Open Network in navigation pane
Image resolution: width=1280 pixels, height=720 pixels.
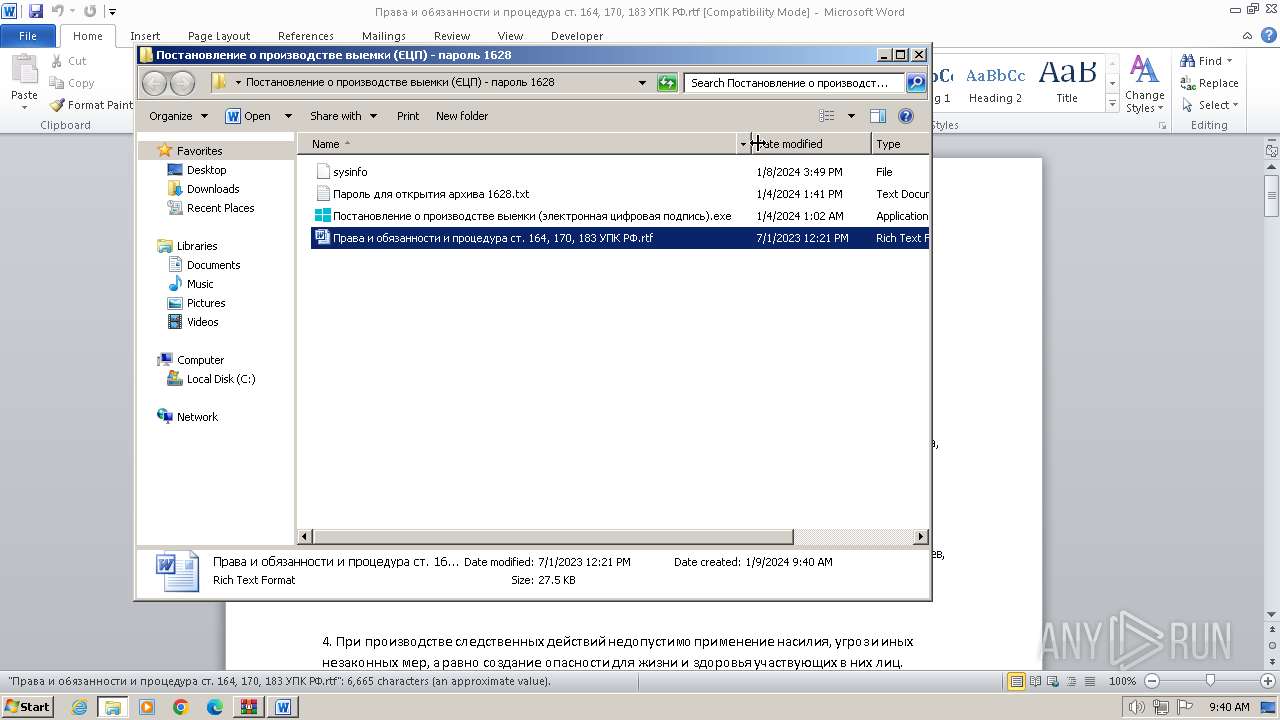[196, 417]
